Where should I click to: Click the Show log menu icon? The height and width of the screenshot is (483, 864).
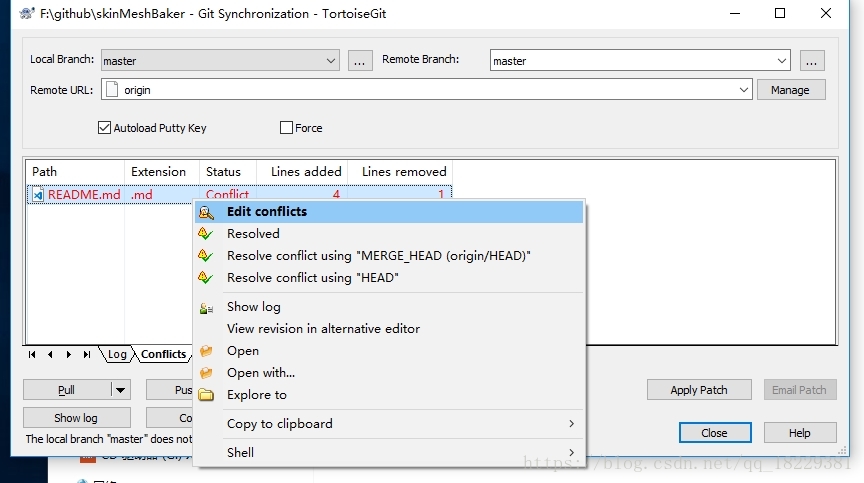pyautogui.click(x=206, y=308)
